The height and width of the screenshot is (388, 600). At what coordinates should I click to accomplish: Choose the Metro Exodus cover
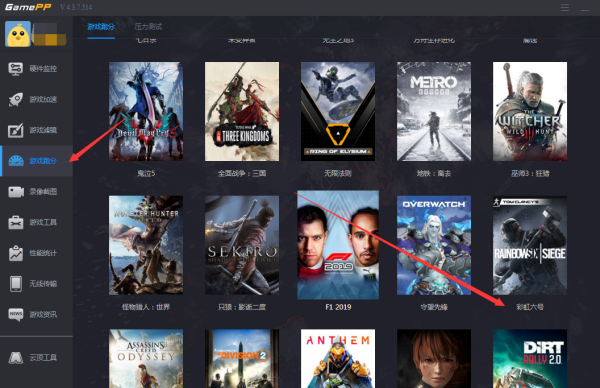click(434, 111)
